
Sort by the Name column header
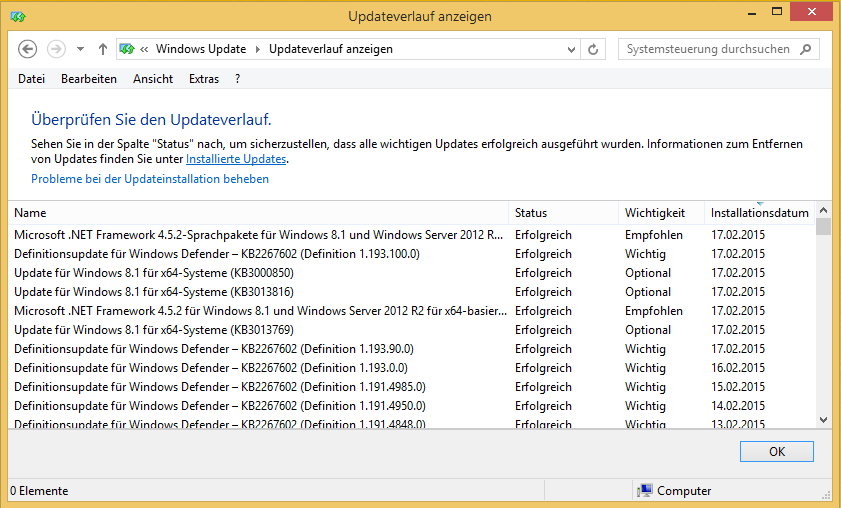[x=259, y=213]
